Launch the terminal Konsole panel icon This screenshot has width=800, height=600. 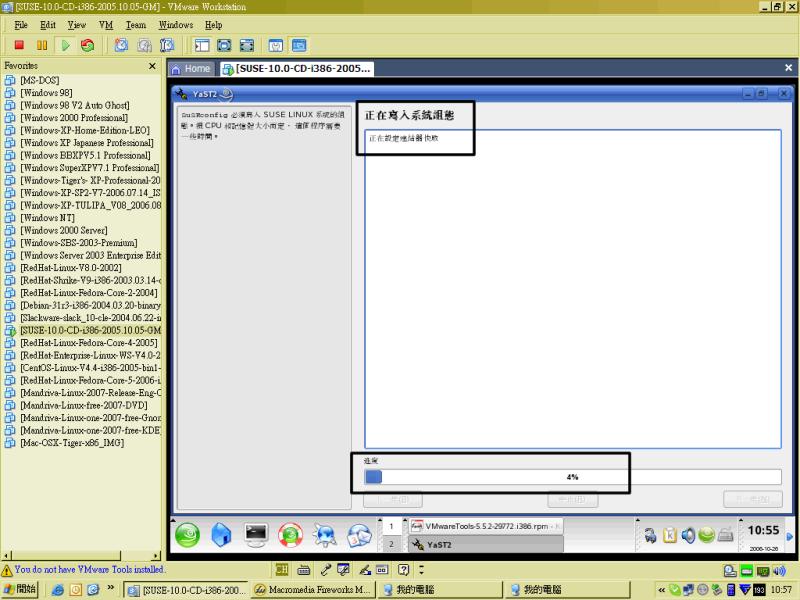256,535
